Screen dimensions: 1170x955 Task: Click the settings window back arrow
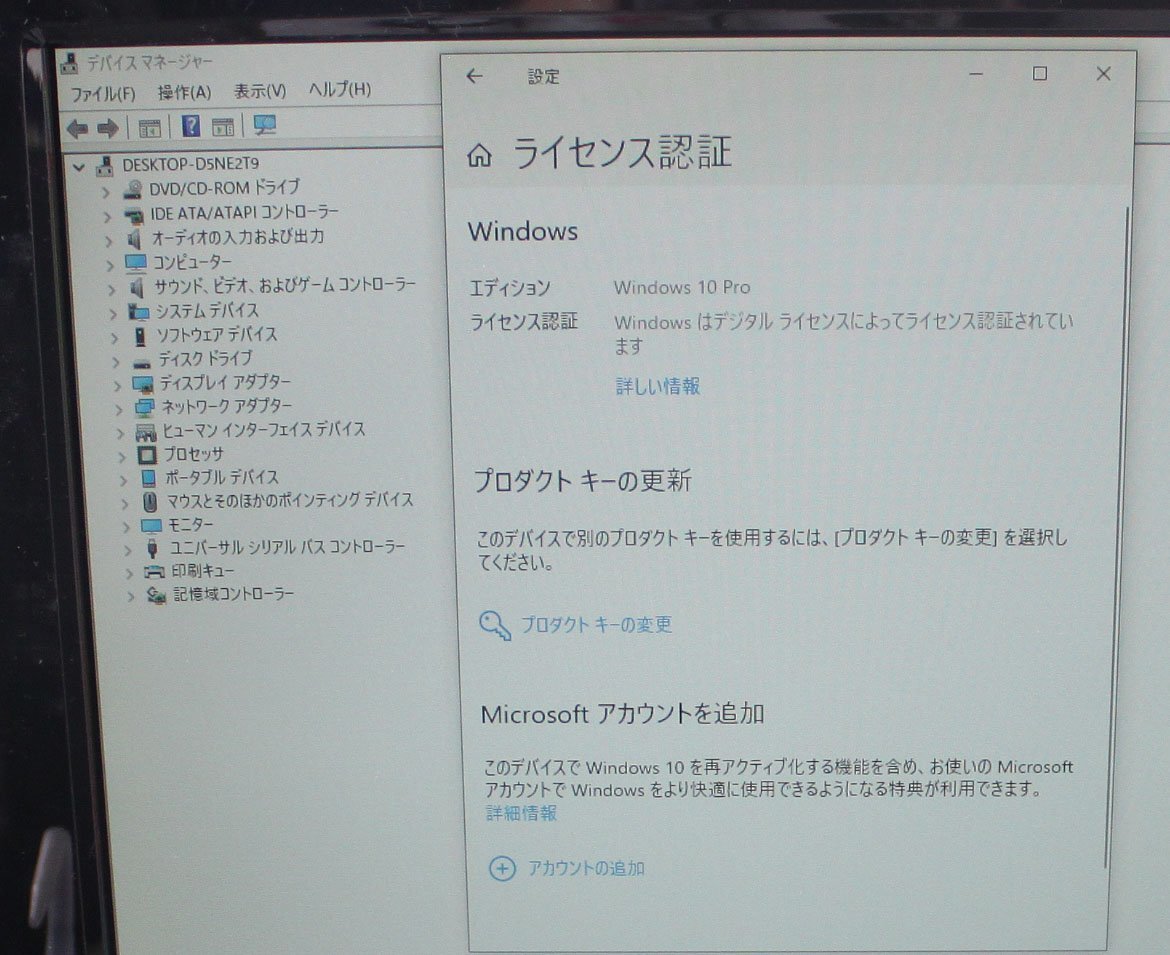(475, 75)
